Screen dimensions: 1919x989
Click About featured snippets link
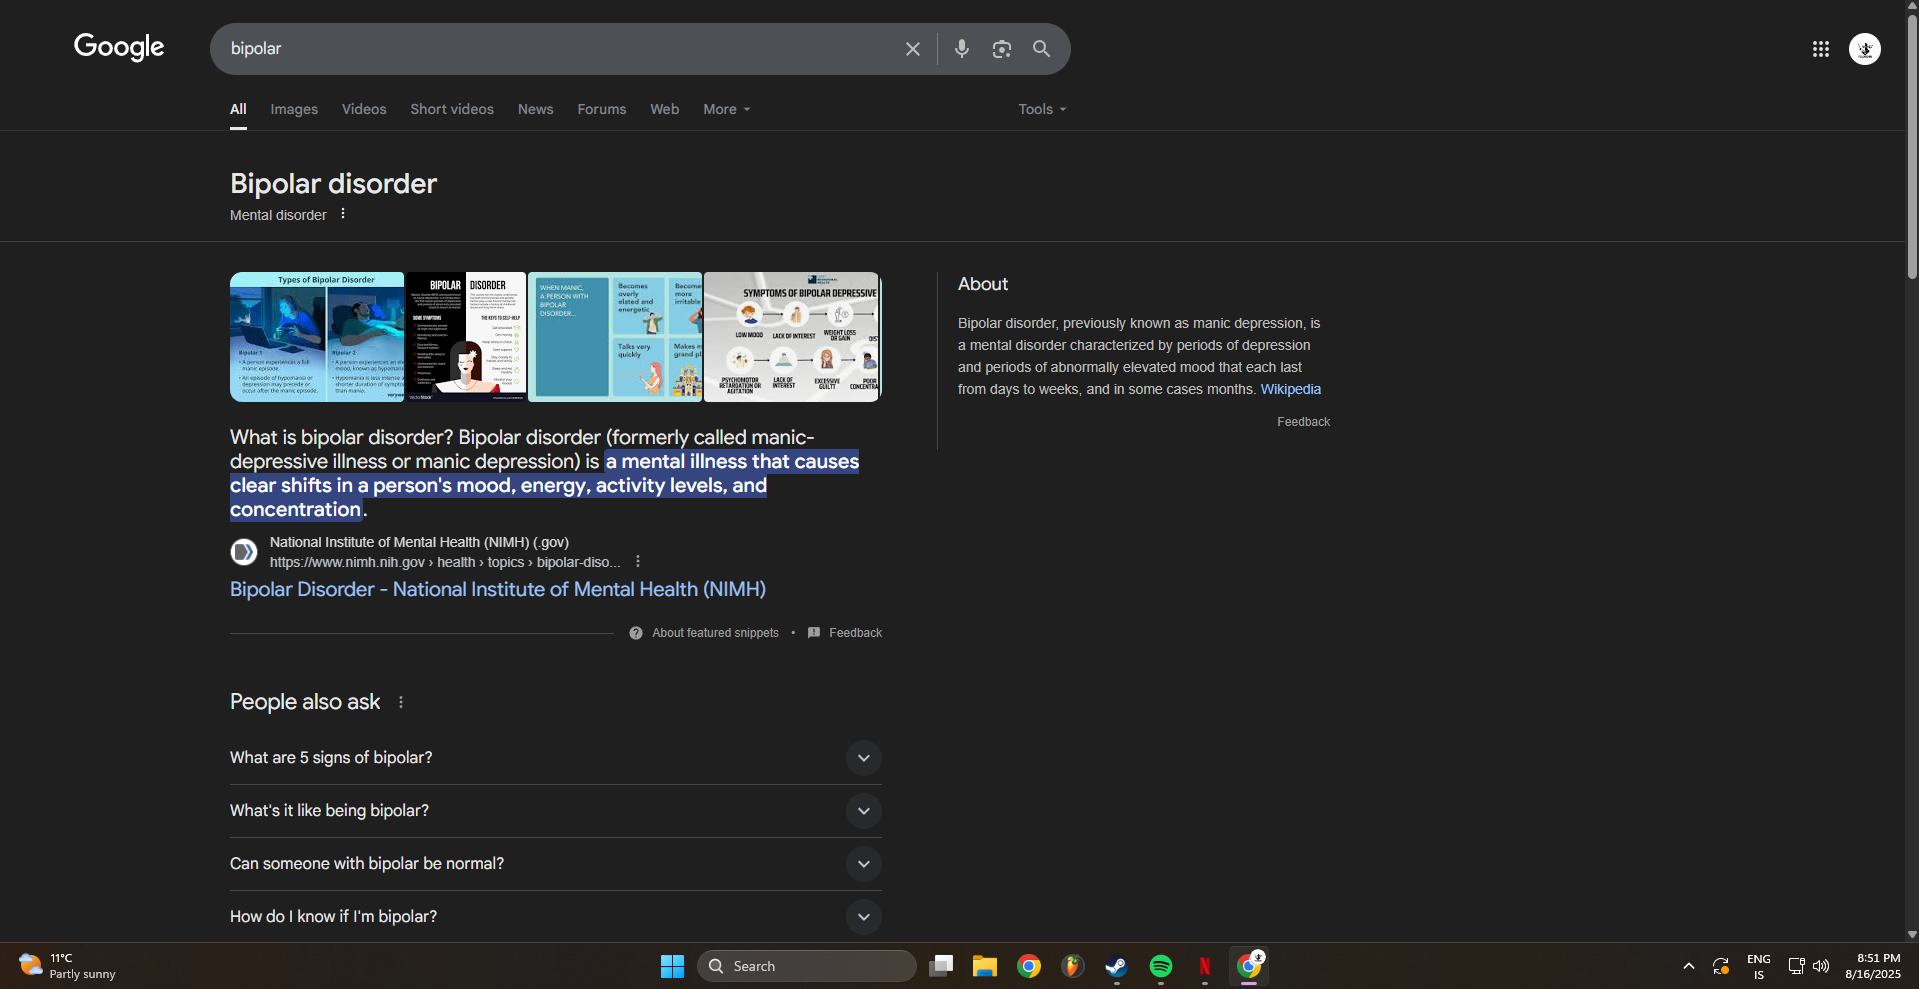(715, 633)
